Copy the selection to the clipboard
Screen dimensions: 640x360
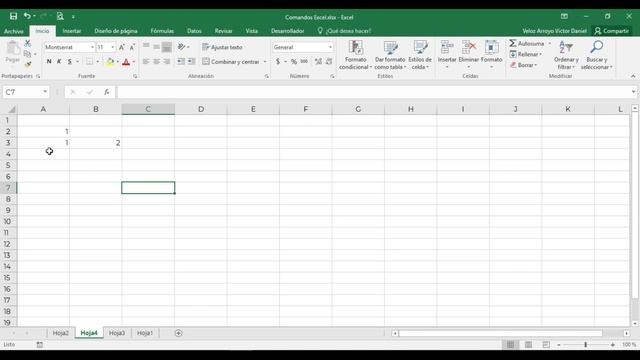tap(27, 54)
